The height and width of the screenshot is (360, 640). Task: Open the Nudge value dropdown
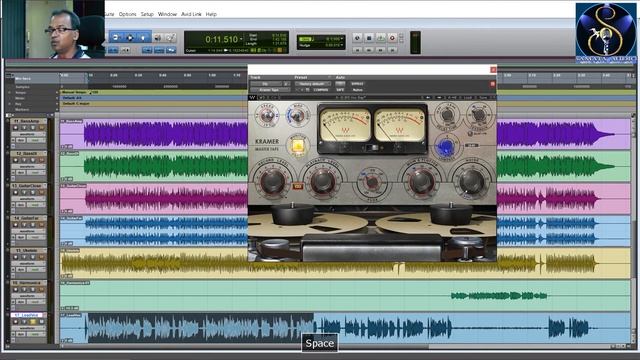(x=342, y=45)
